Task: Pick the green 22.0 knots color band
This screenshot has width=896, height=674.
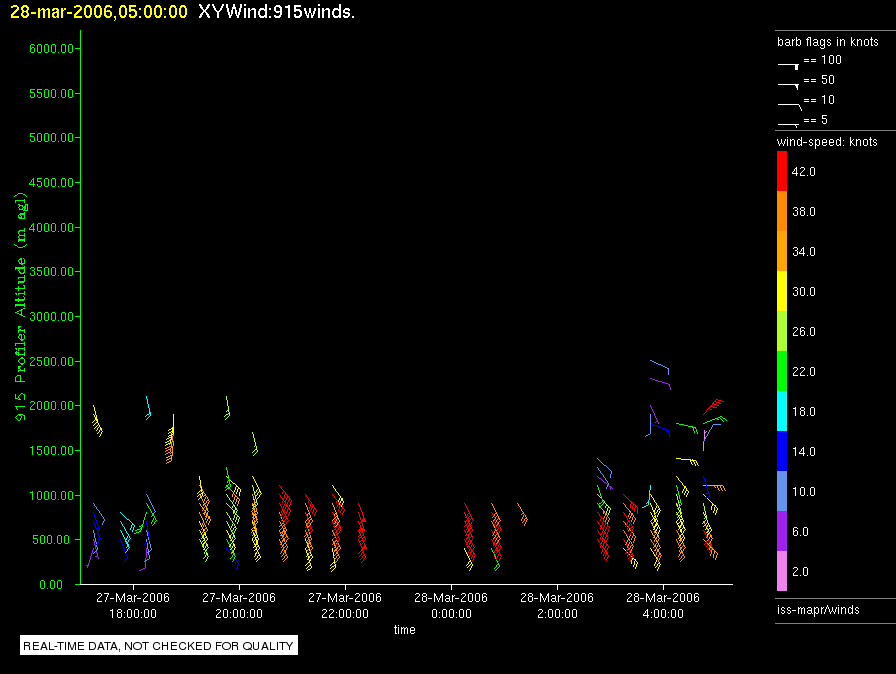Action: pos(782,371)
